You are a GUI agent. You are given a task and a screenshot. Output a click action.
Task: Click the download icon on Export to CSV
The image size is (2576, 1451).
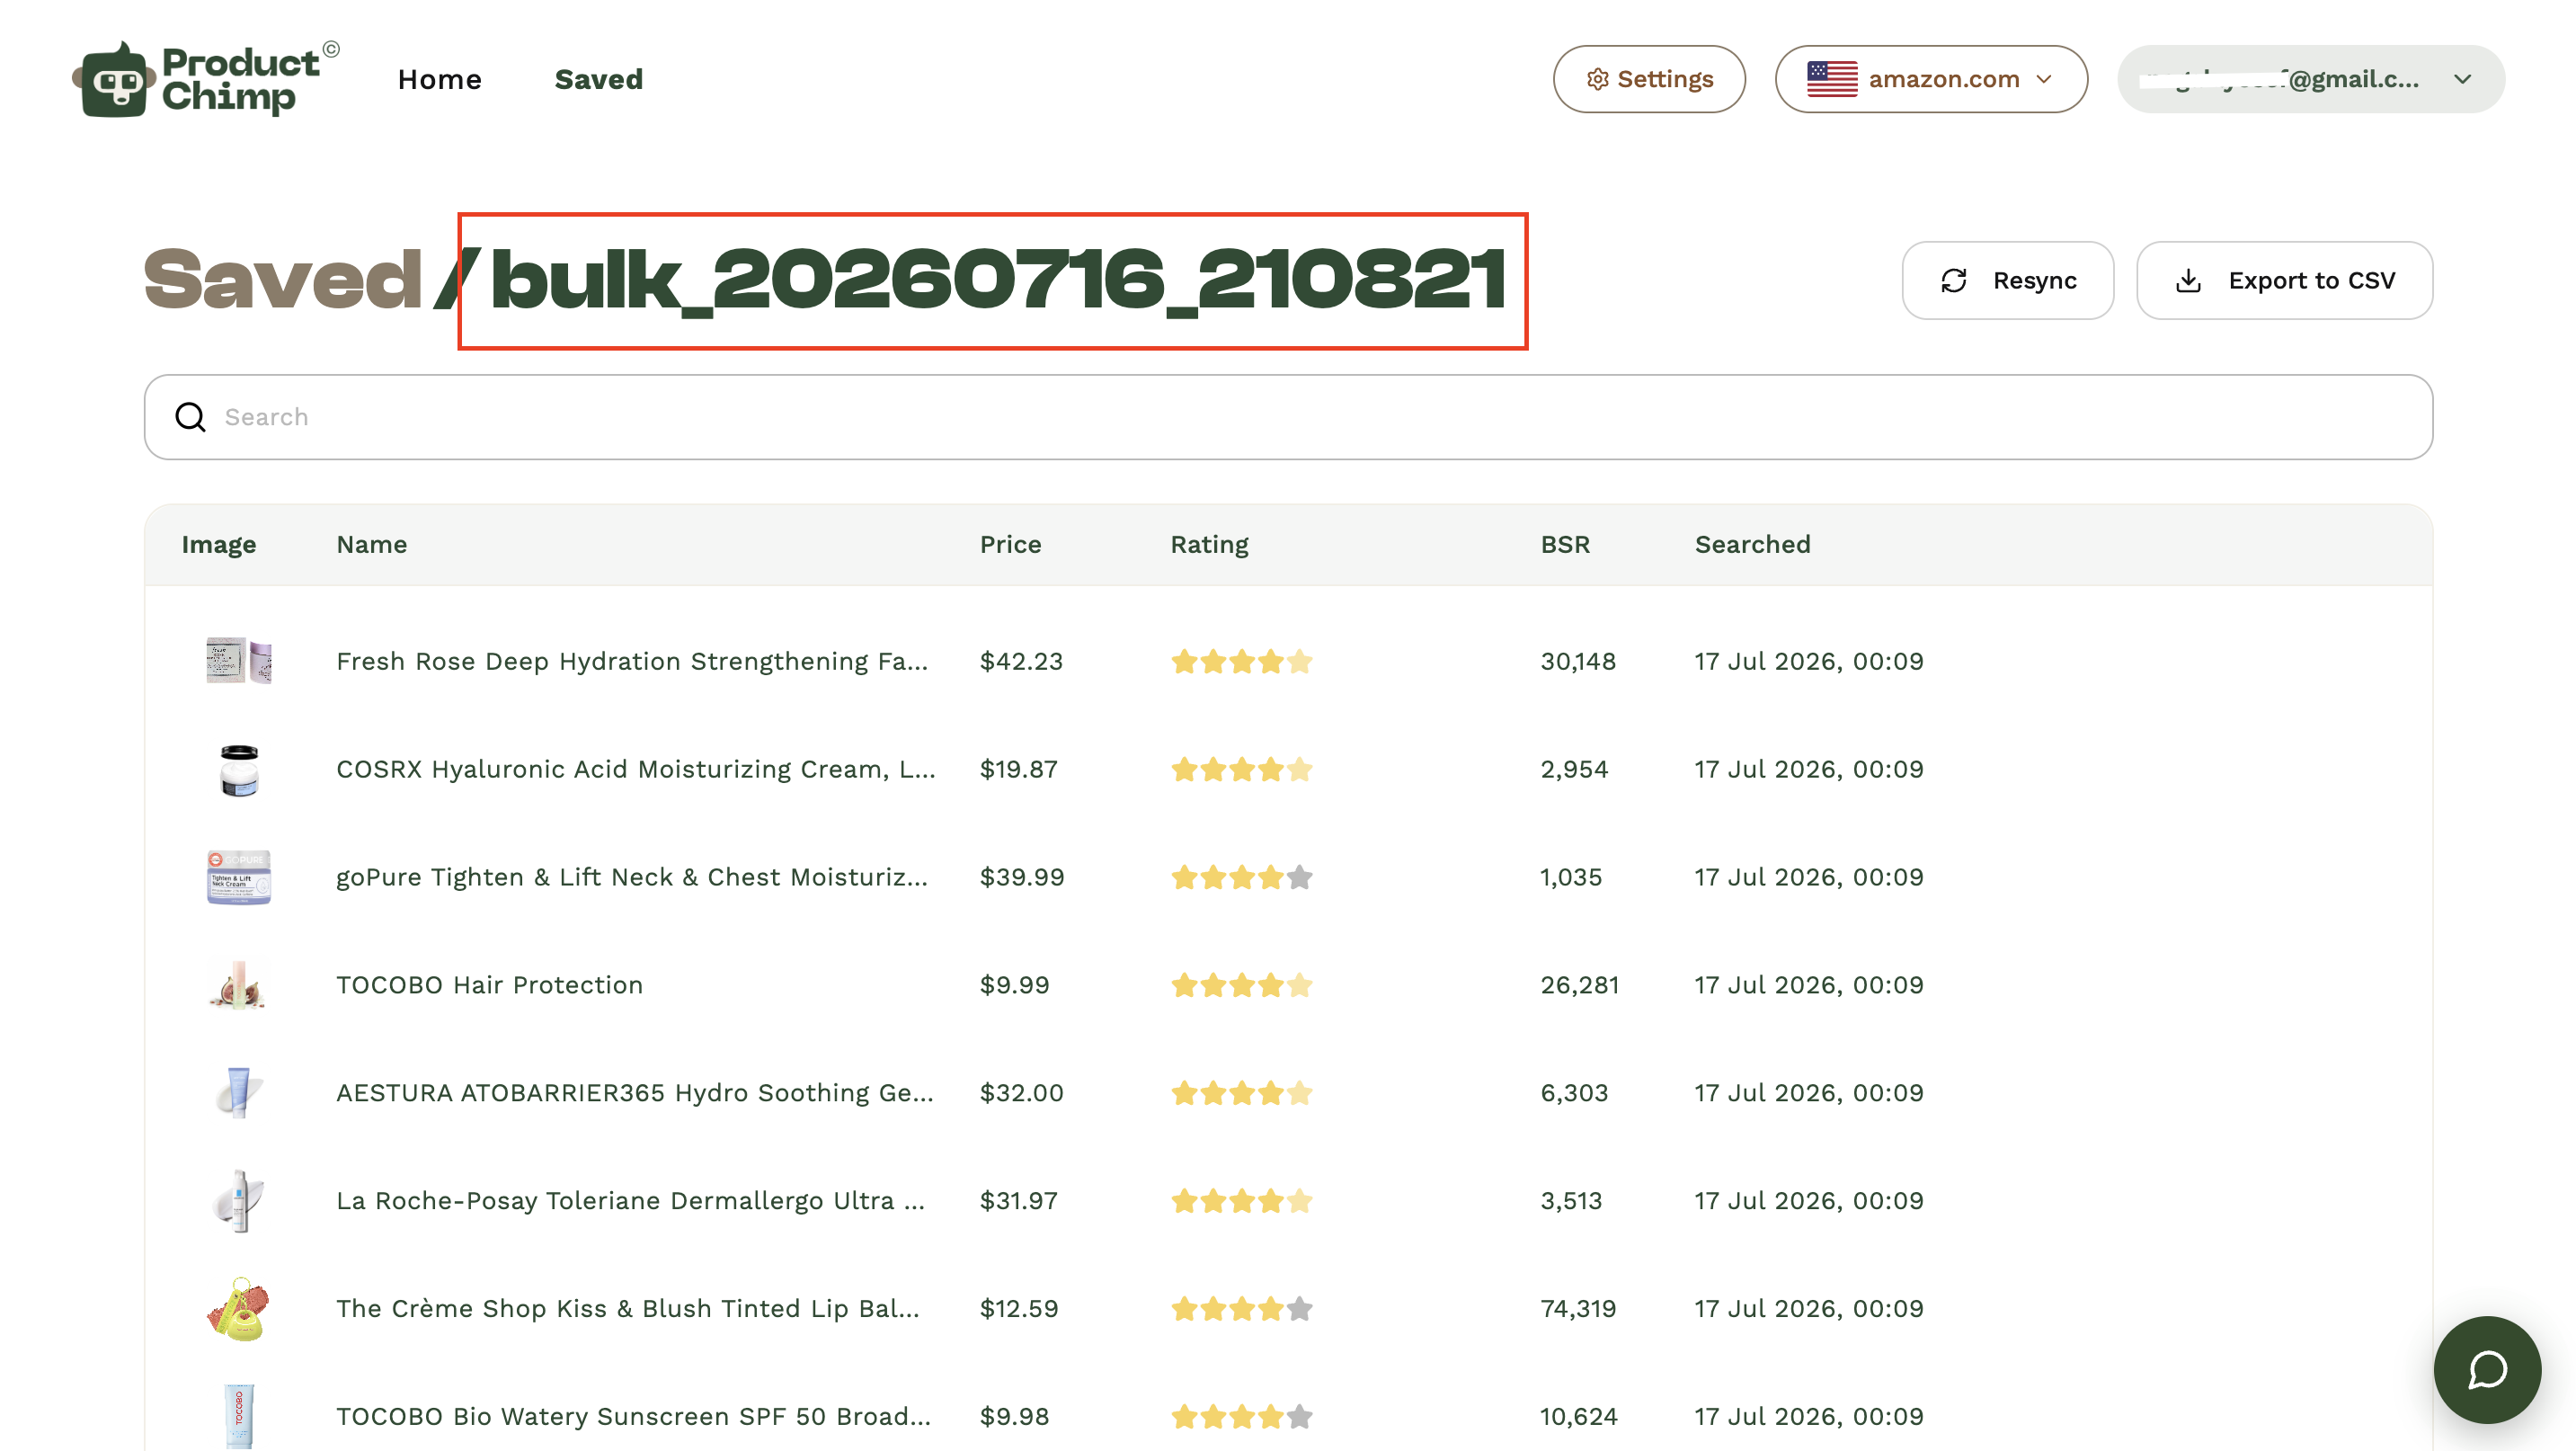click(x=2189, y=281)
